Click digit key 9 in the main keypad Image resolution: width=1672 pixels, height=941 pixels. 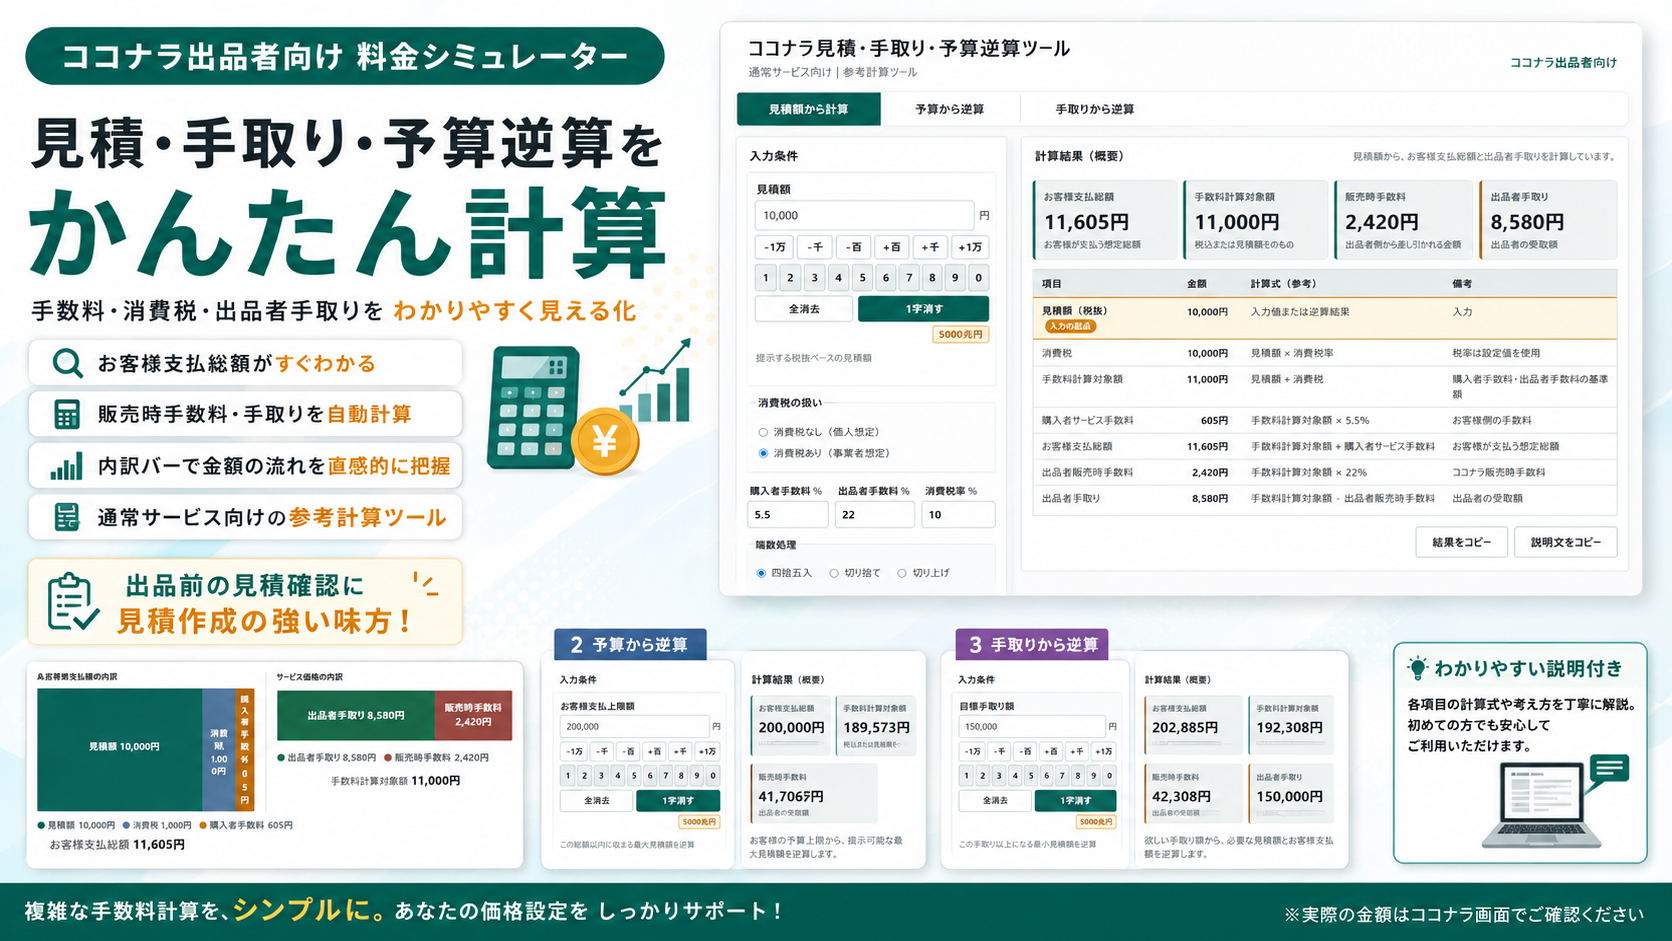click(x=956, y=278)
